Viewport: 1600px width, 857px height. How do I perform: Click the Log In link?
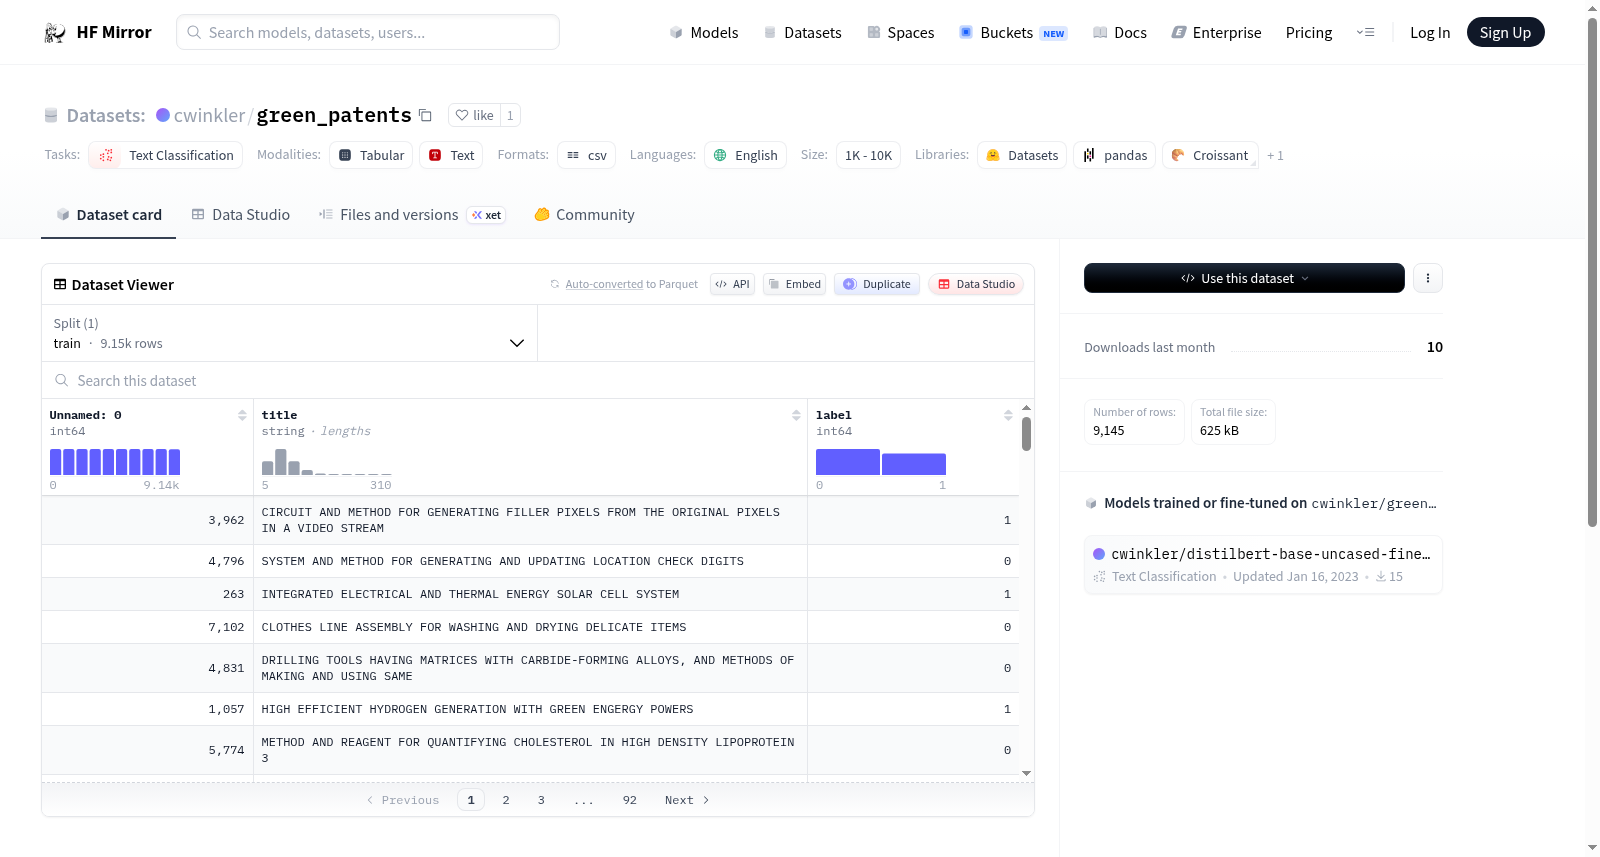click(x=1430, y=33)
